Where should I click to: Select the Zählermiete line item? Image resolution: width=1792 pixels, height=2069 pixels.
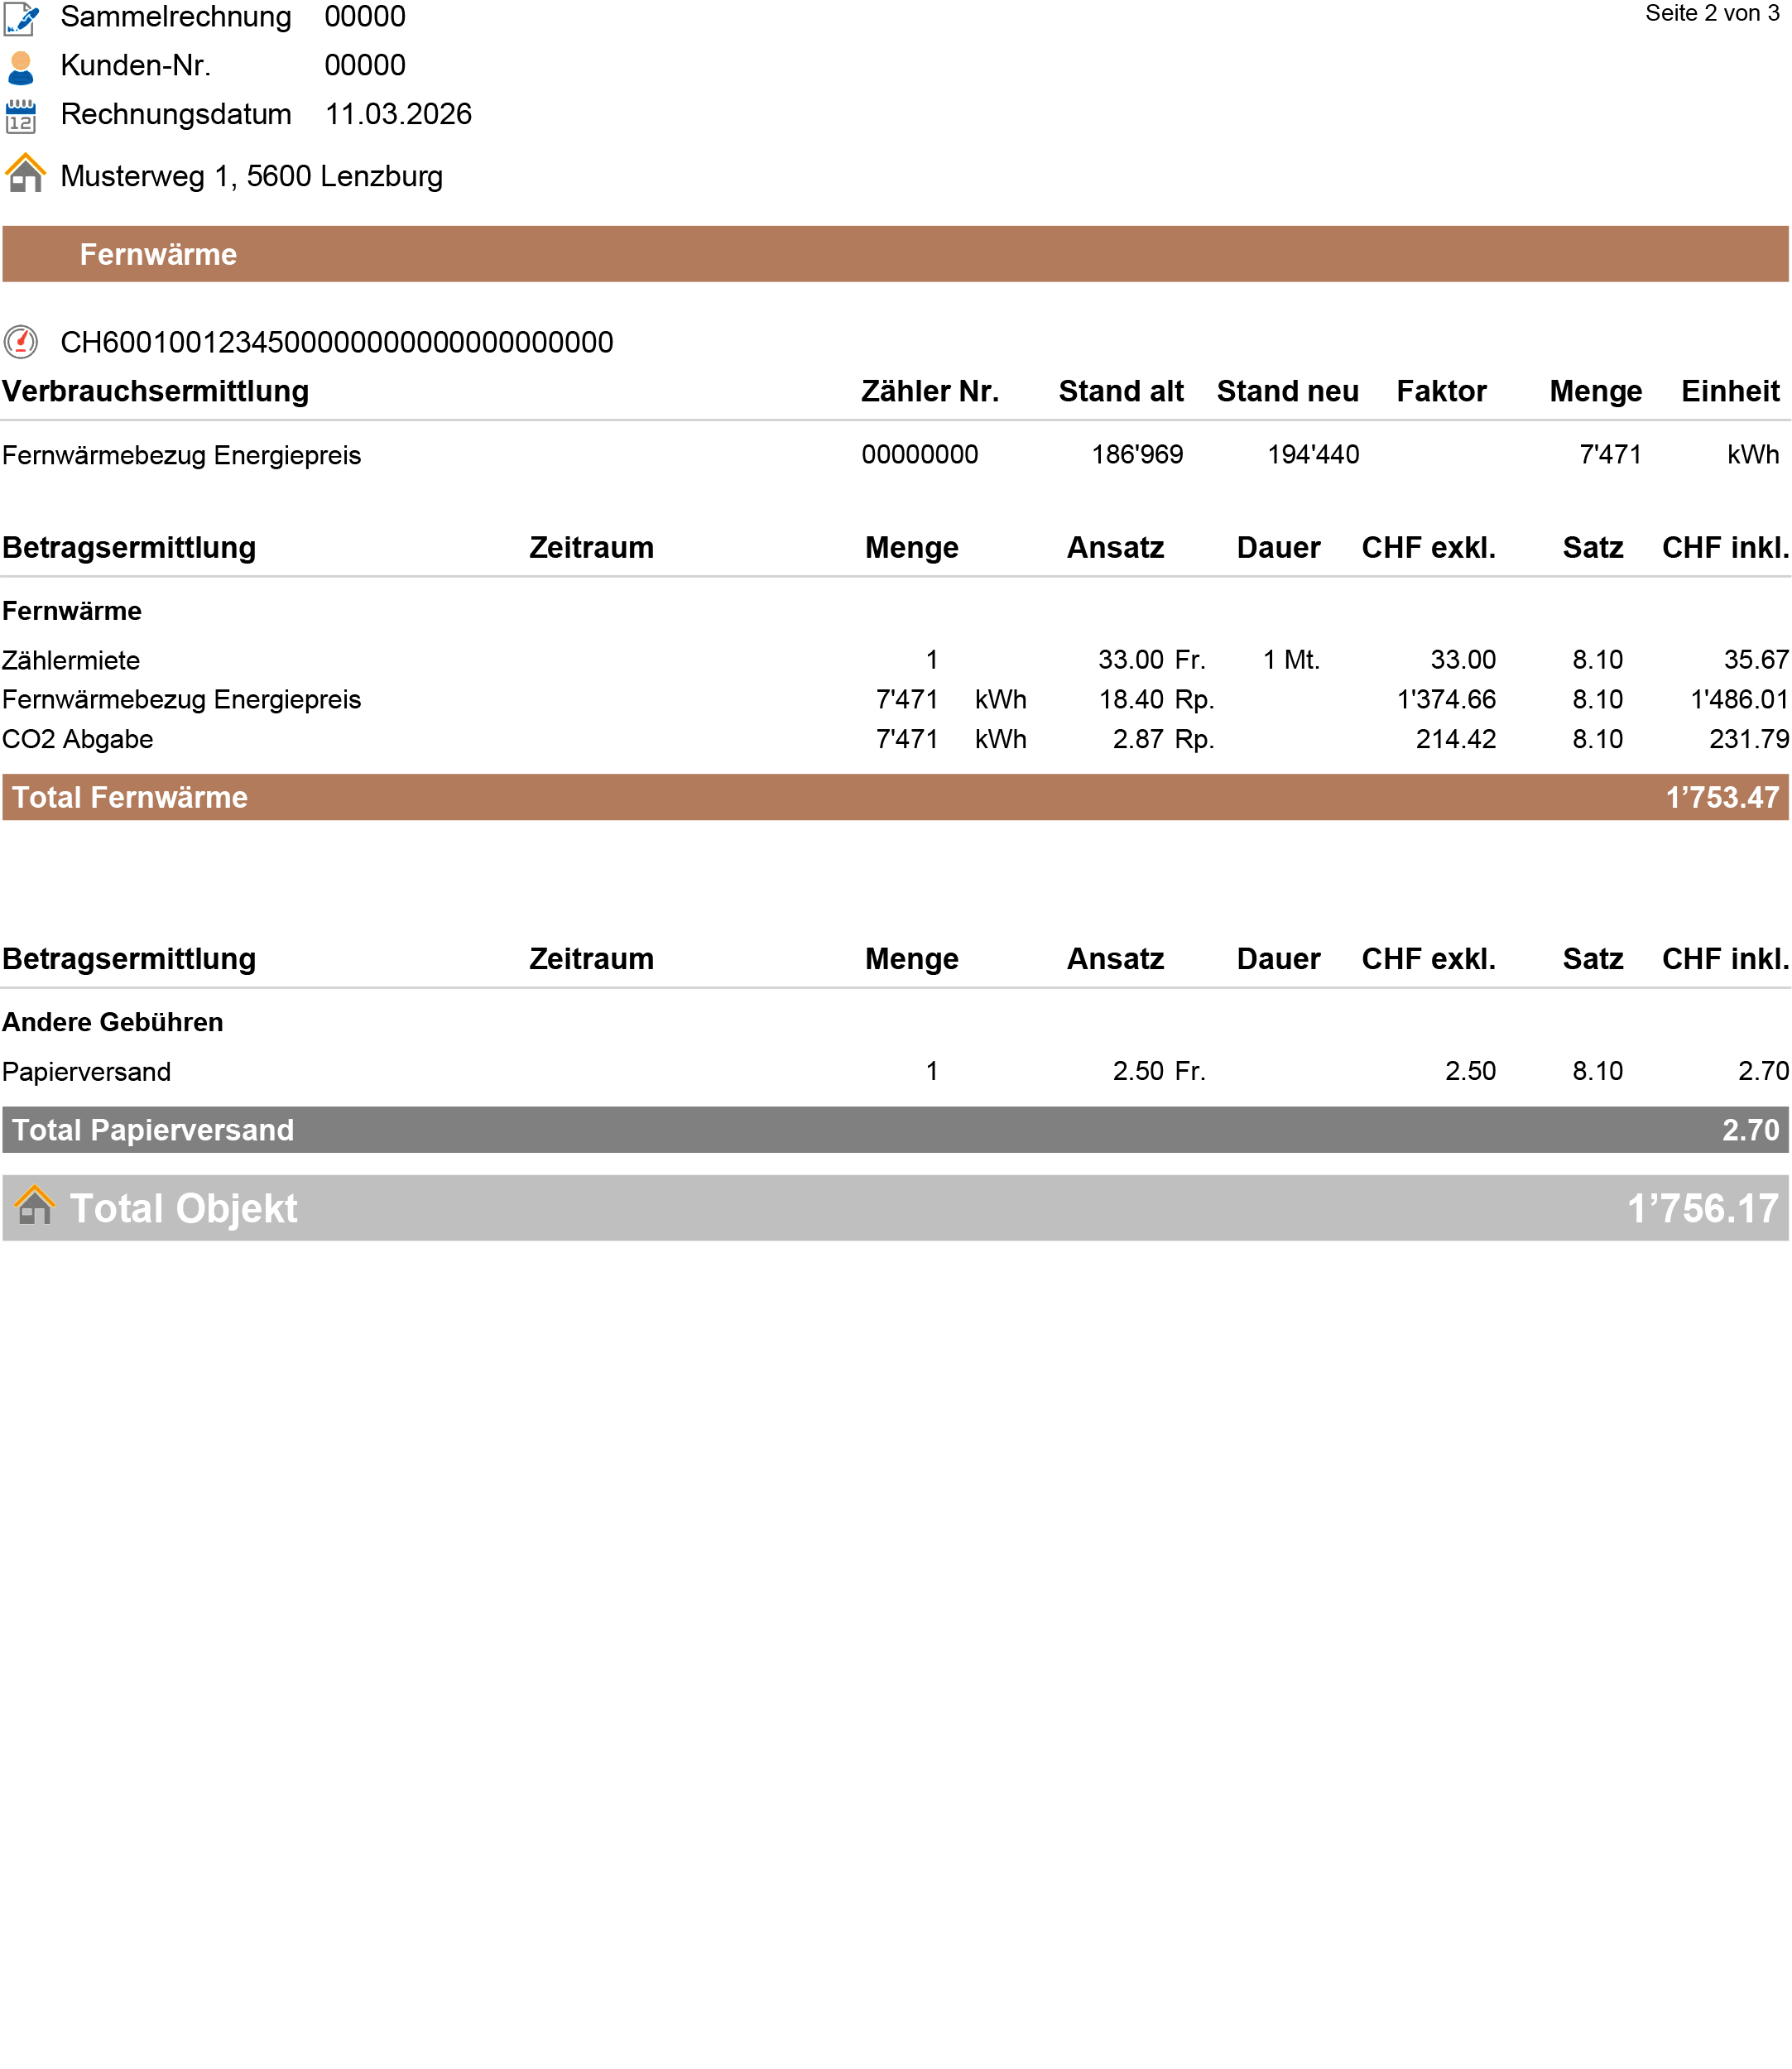coord(71,660)
